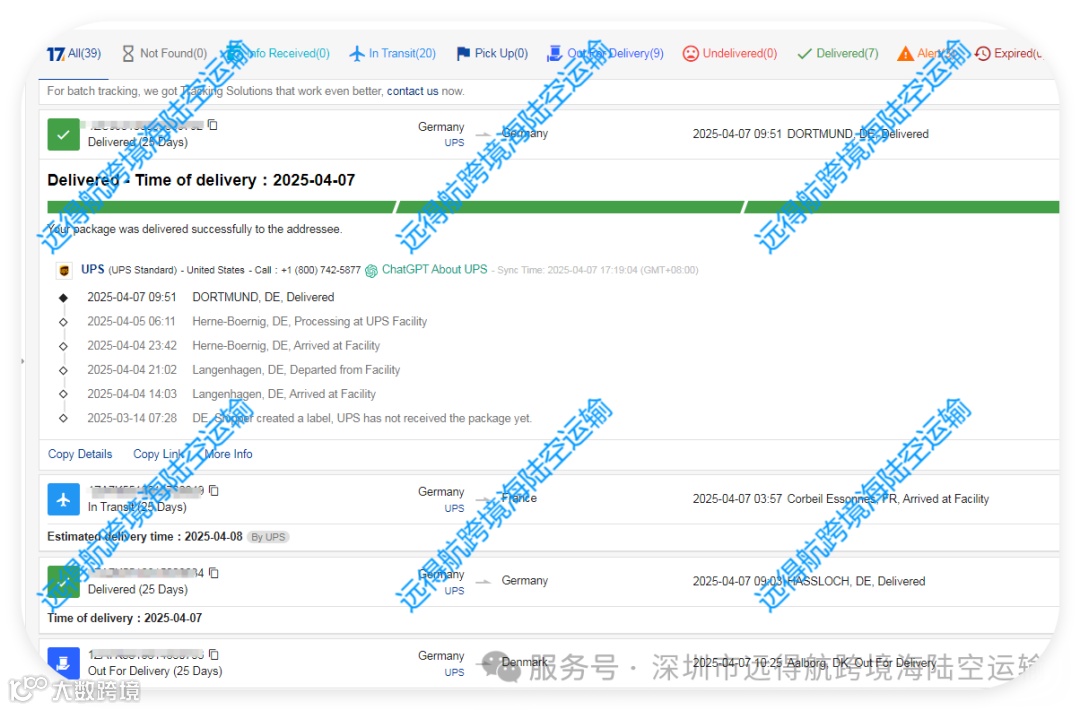Select the 2025-03-14 07:28 label created event
The width and height of the screenshot is (1080, 710).
tap(309, 418)
